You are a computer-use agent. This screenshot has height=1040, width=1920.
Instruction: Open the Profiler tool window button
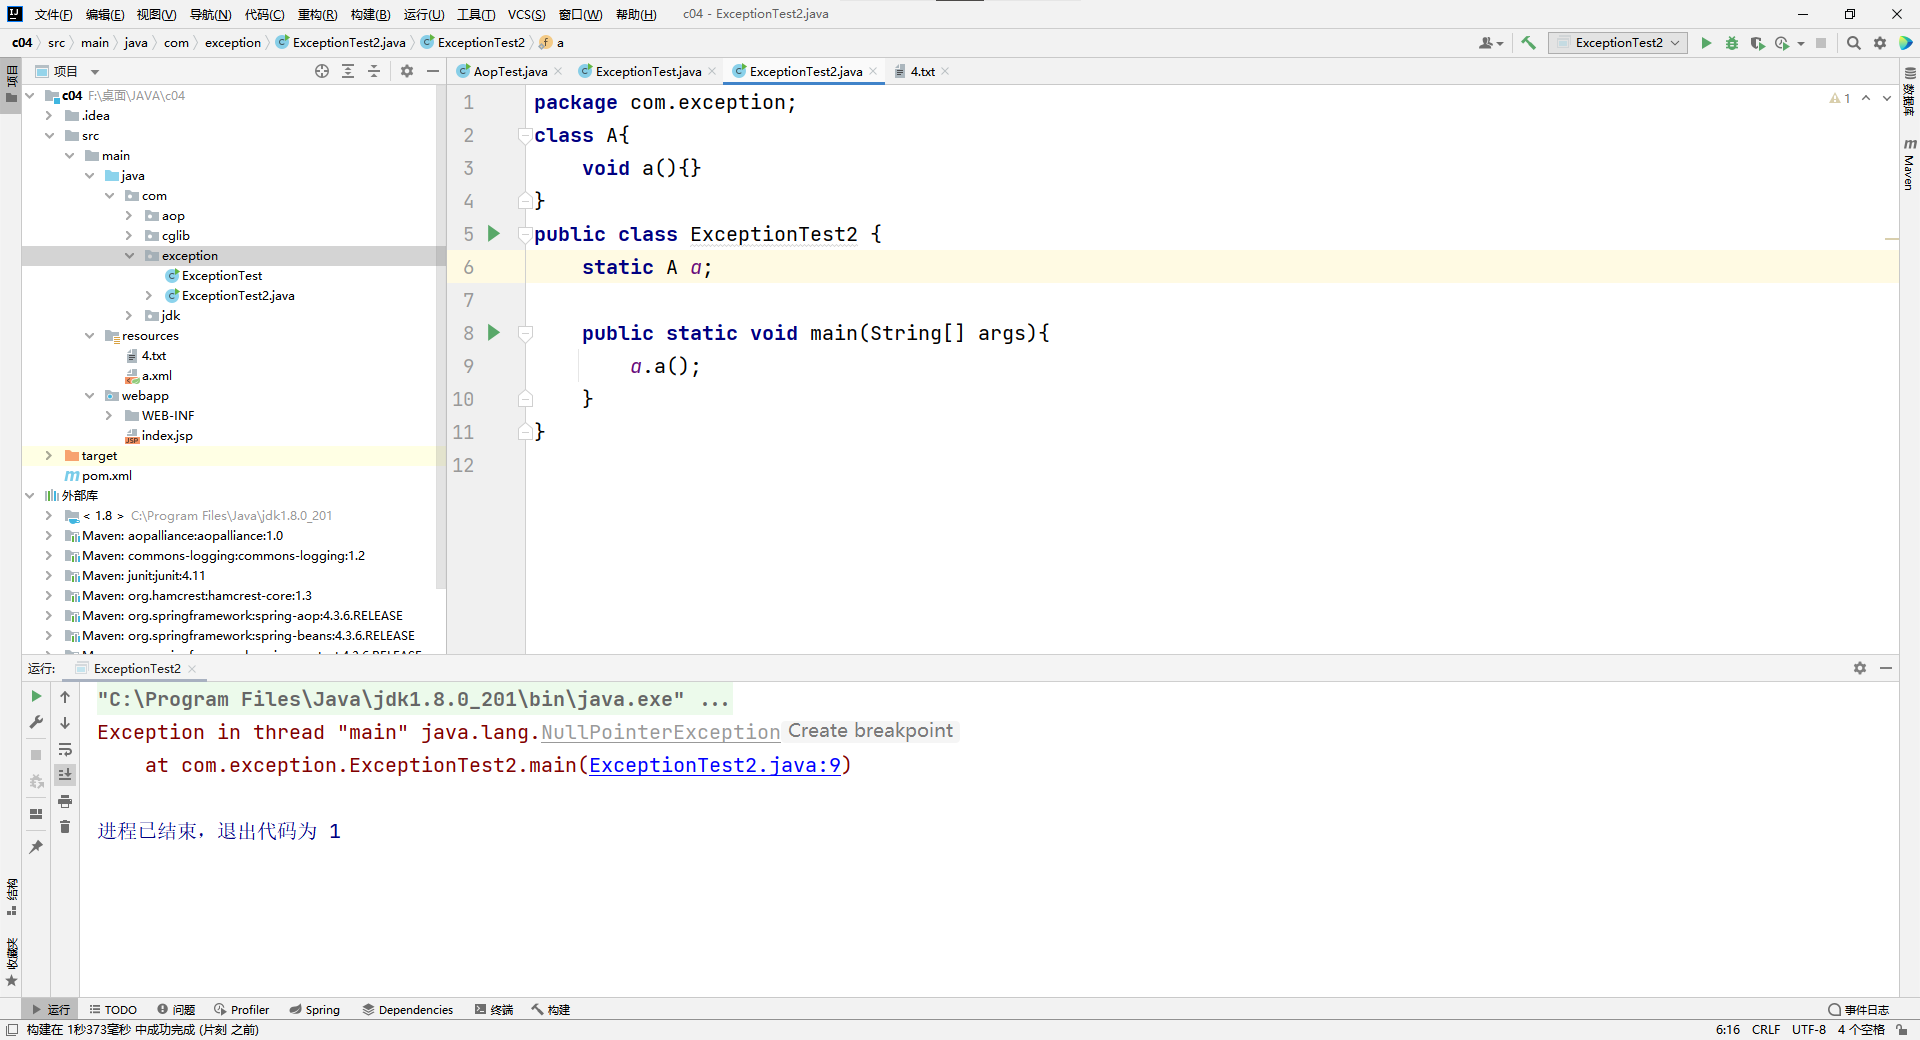[242, 1010]
